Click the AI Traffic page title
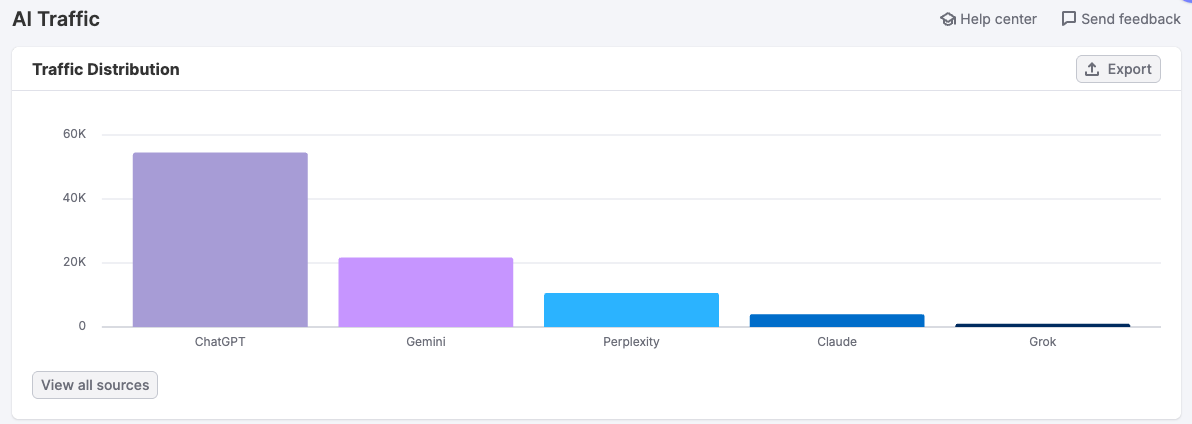The height and width of the screenshot is (424, 1192). tap(56, 19)
